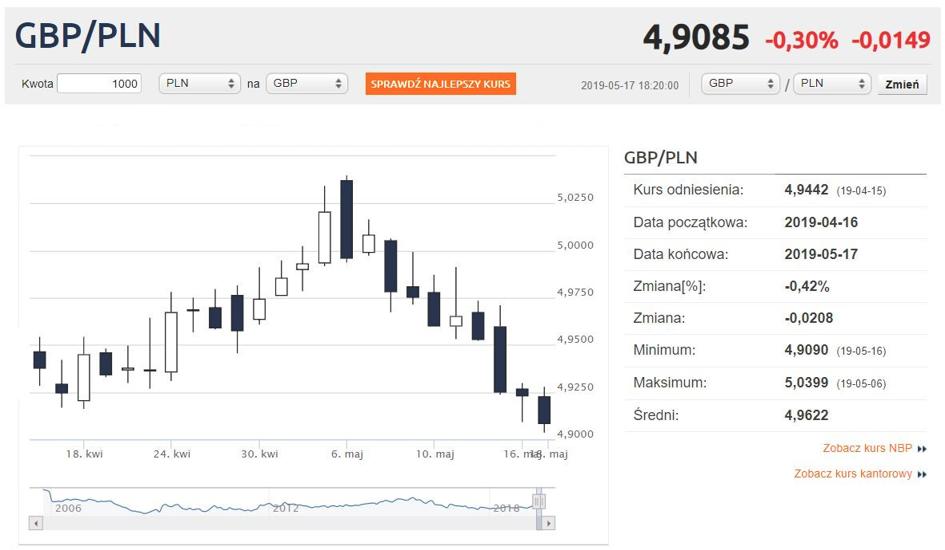945x550 pixels.
Task: Open the Zobacz kurs NBP link
Action: click(867, 450)
